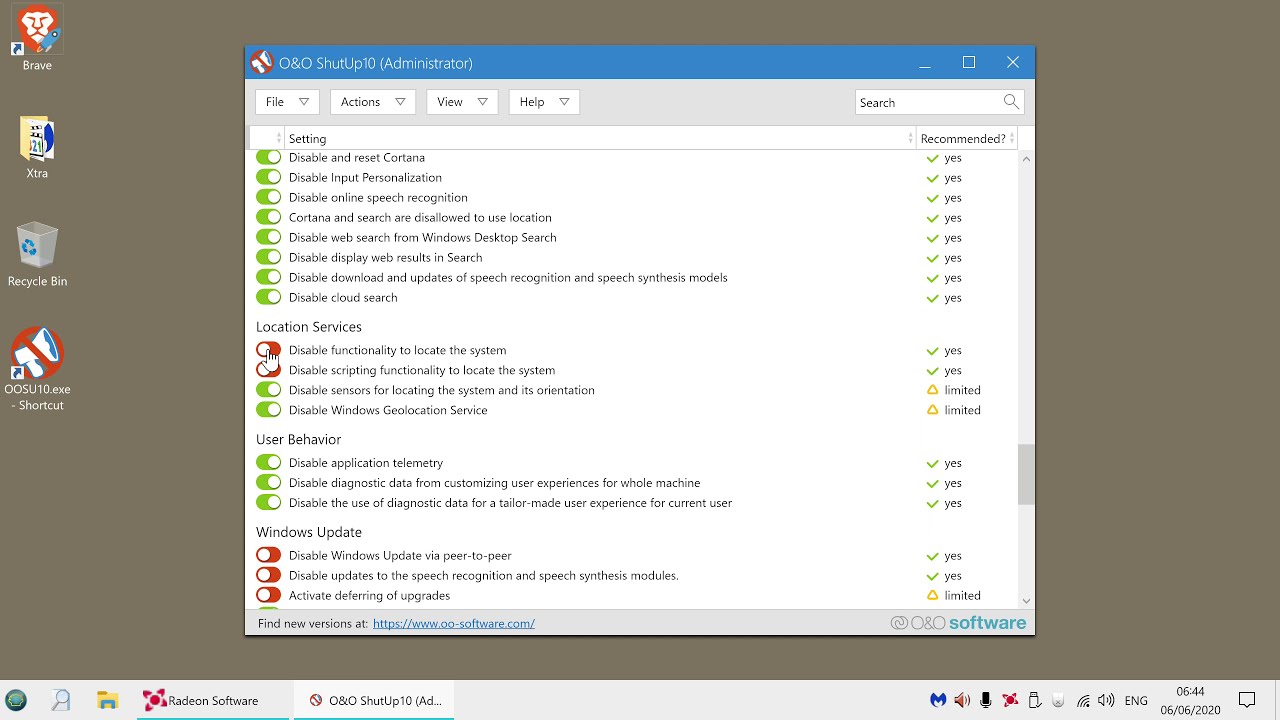Click yellow triangle for Activate deferring of upgrades
This screenshot has width=1280, height=720.
(932, 595)
